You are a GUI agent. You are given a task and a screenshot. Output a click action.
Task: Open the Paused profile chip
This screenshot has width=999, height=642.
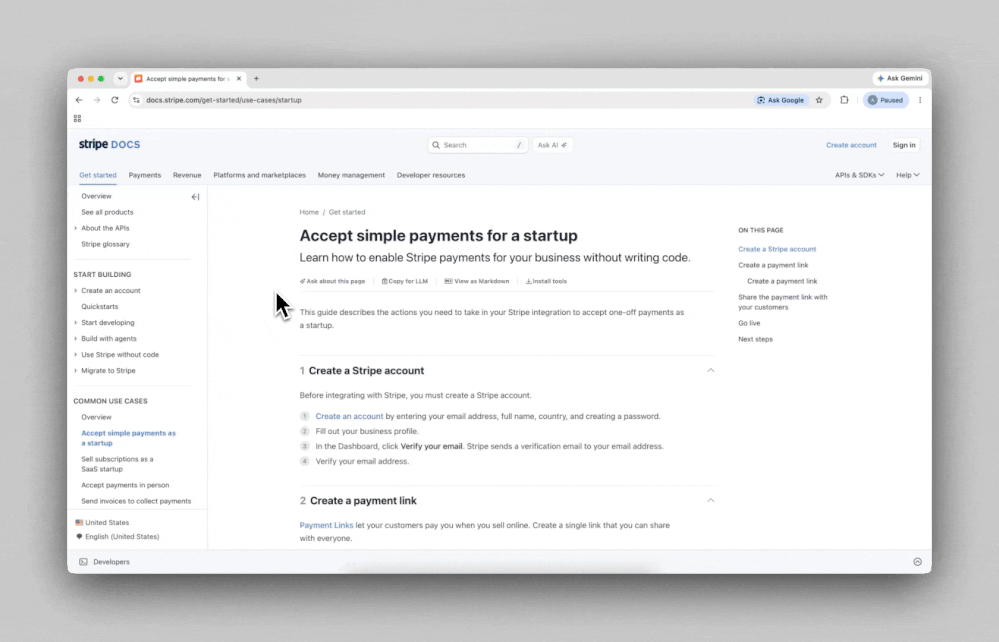886,100
